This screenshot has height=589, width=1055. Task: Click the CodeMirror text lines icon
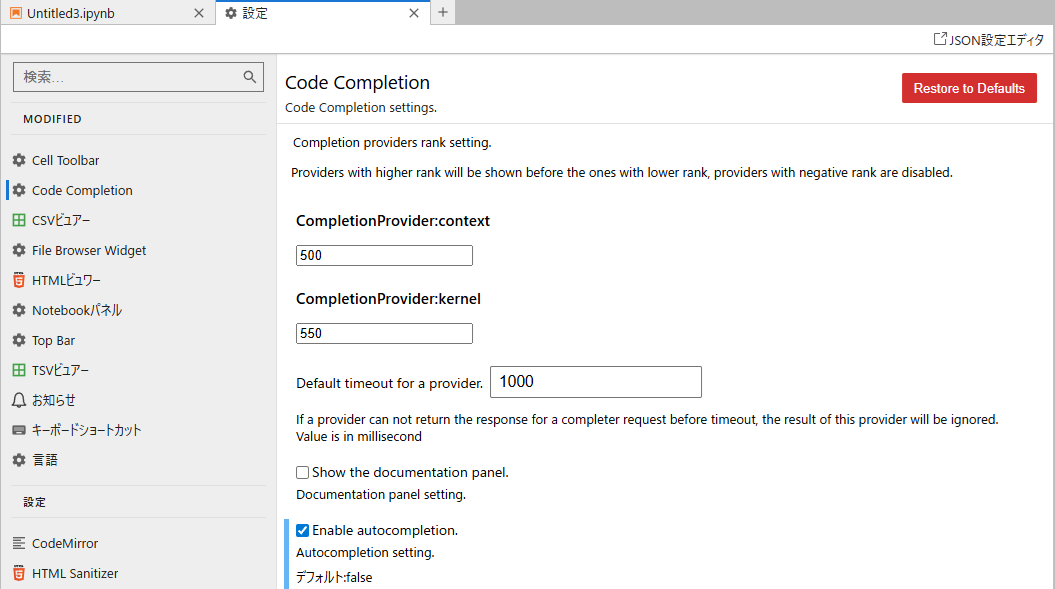pos(18,543)
